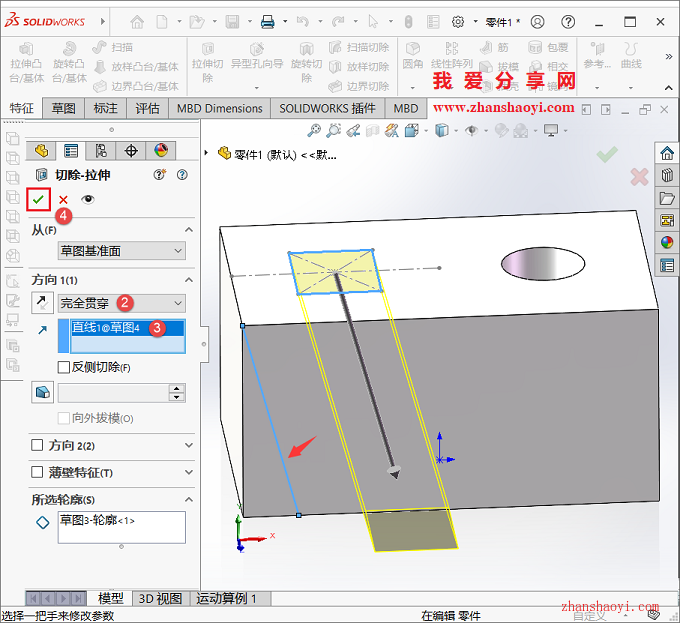Enable the 方向 2 checkbox
Viewport: 680px width, 623px height.
click(37, 445)
